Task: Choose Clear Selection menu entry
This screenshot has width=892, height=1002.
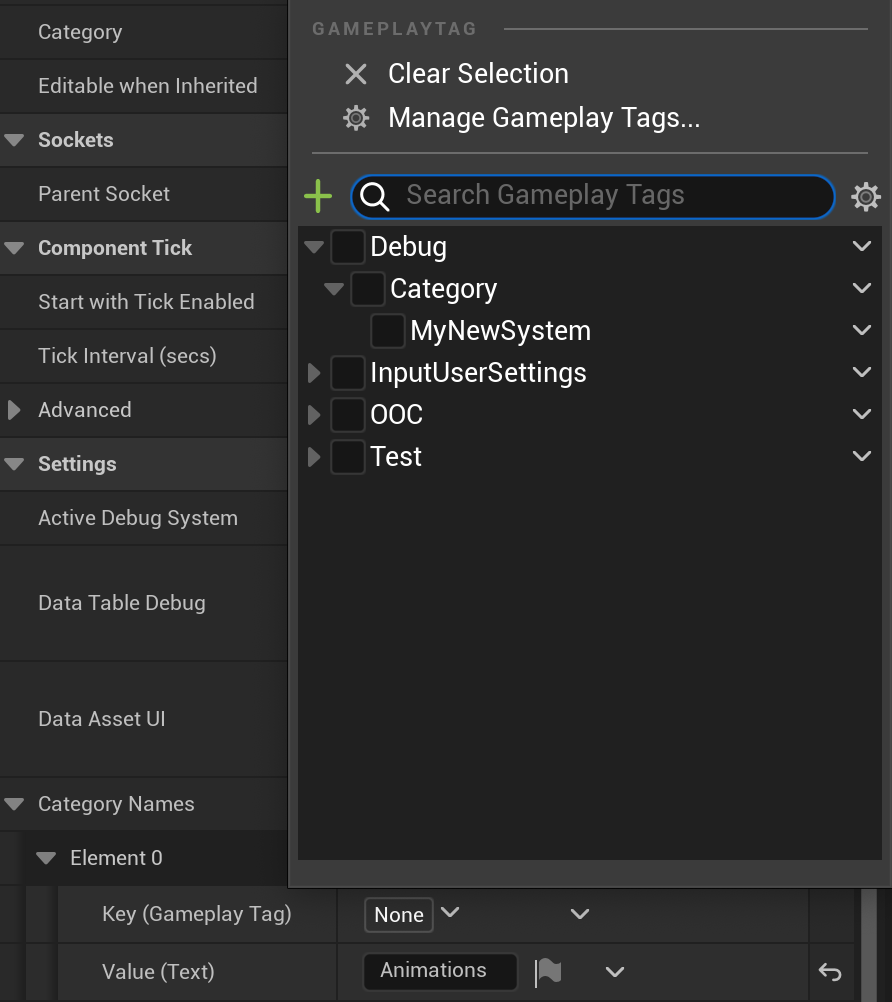Action: click(478, 74)
